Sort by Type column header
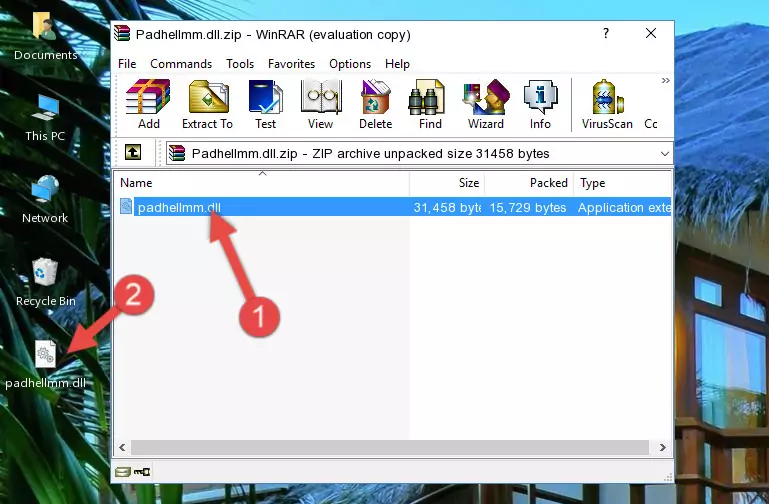This screenshot has height=504, width=769. 622,183
